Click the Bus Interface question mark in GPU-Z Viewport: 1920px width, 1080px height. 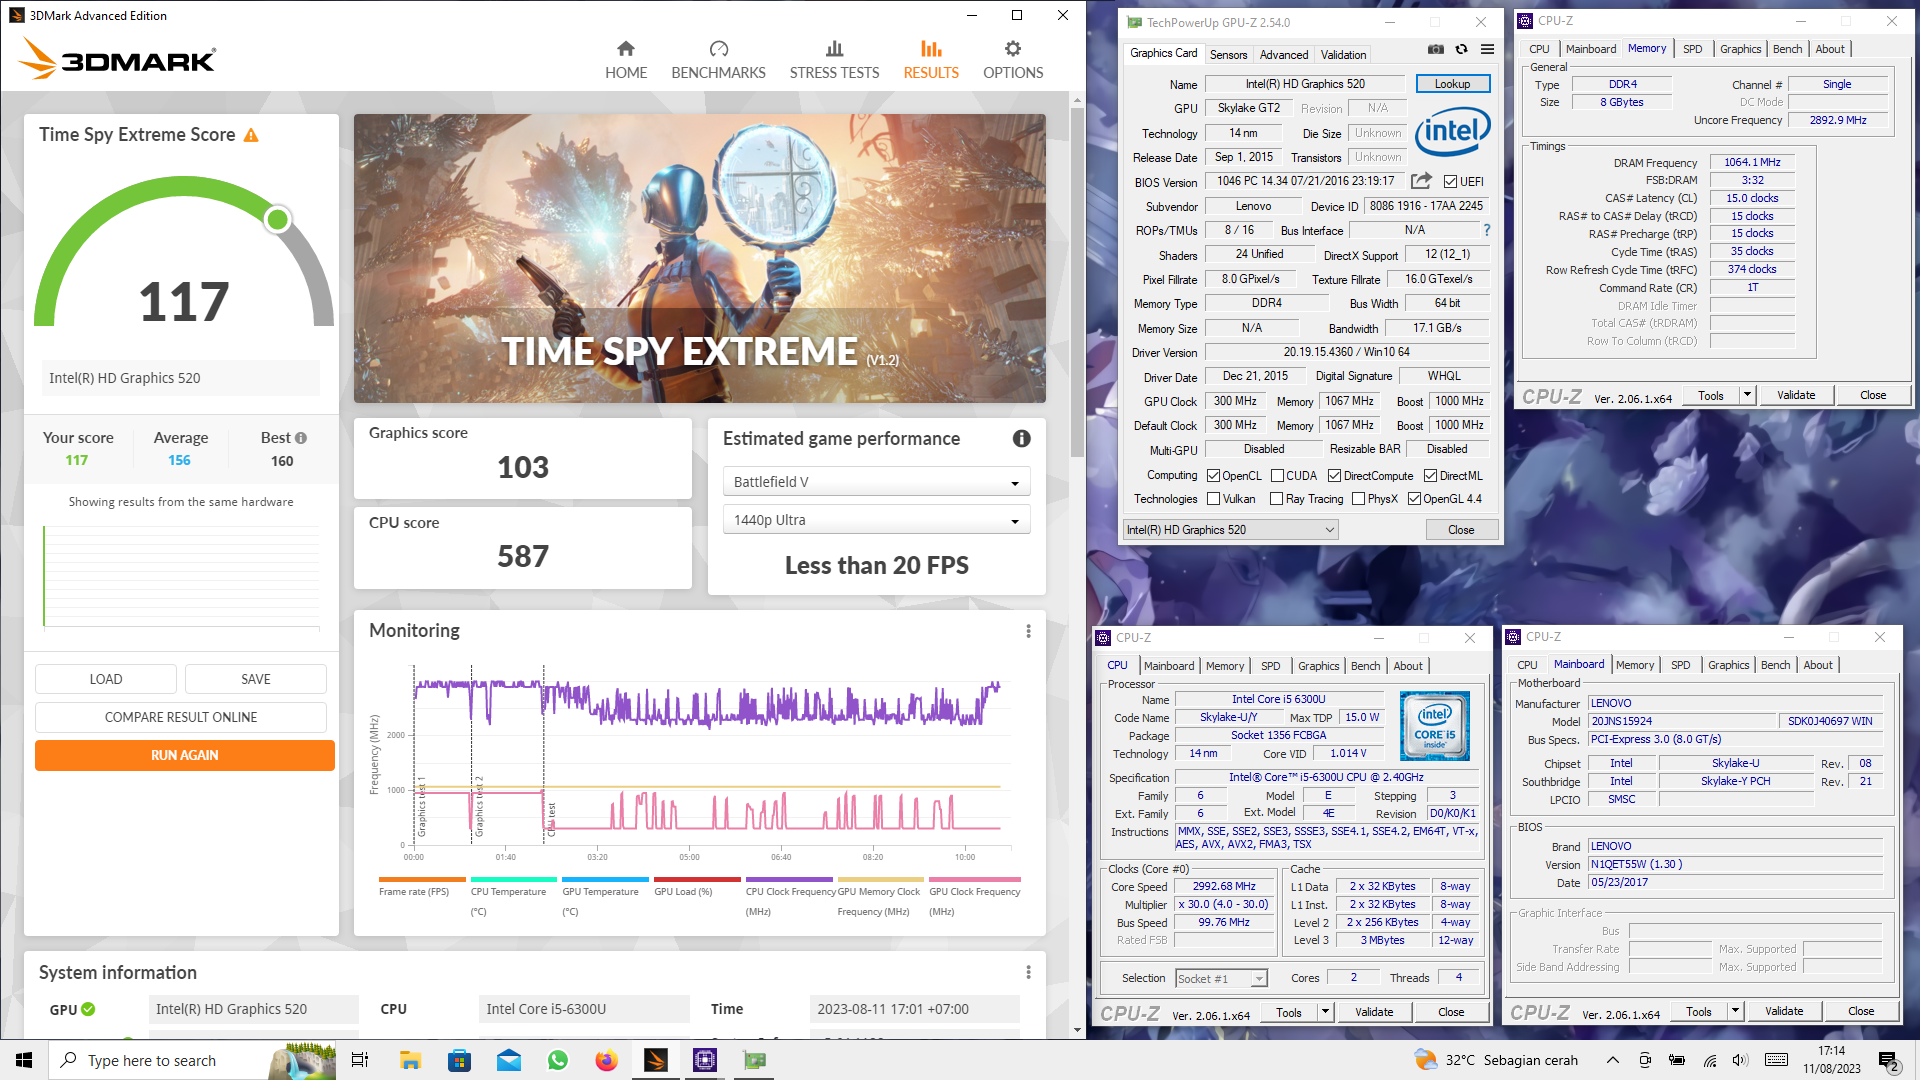tap(1486, 230)
